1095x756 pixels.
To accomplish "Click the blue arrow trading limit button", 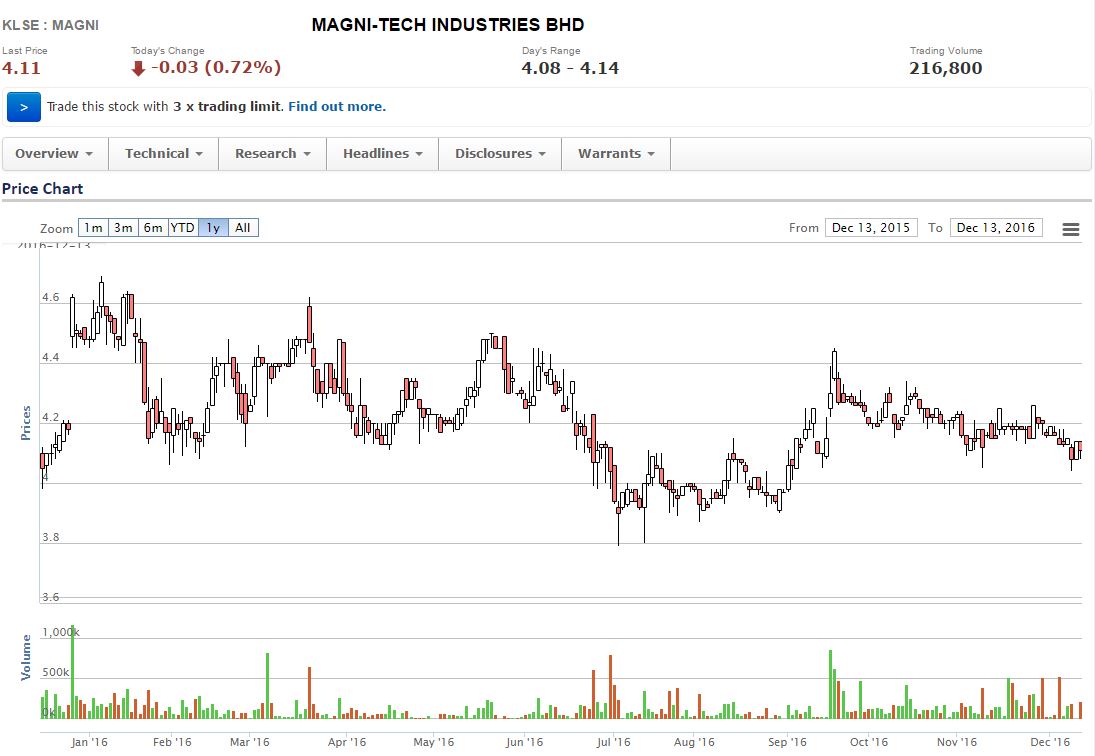I will coord(24,107).
